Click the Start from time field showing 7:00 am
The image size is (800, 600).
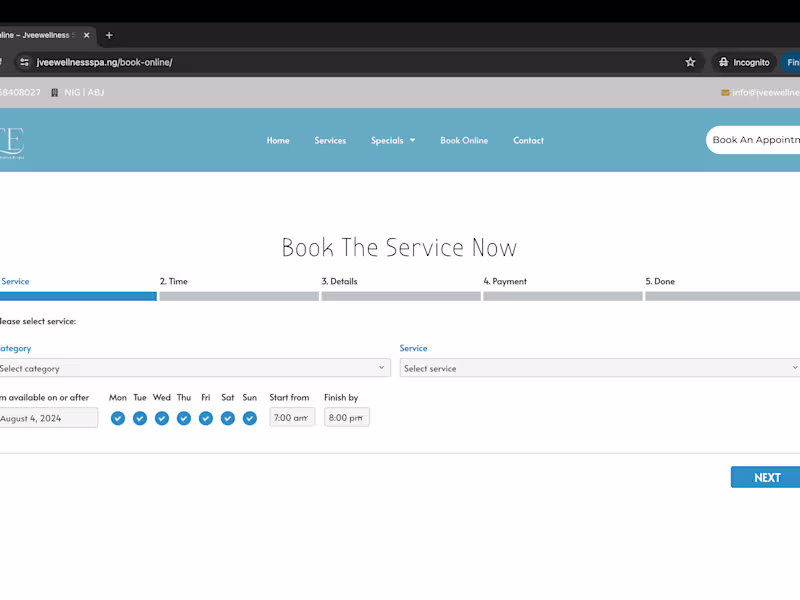pyautogui.click(x=291, y=418)
